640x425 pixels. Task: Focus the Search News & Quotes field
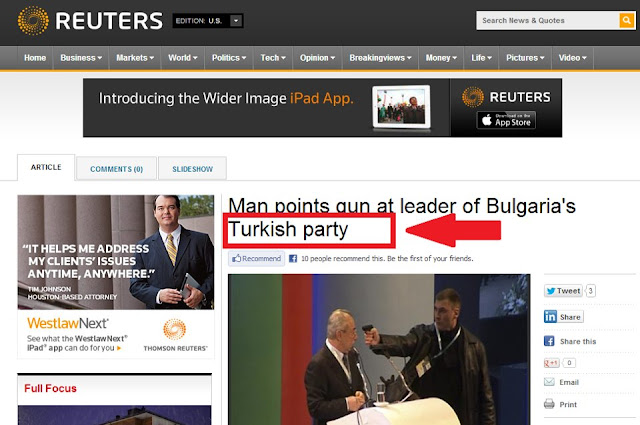(x=548, y=20)
